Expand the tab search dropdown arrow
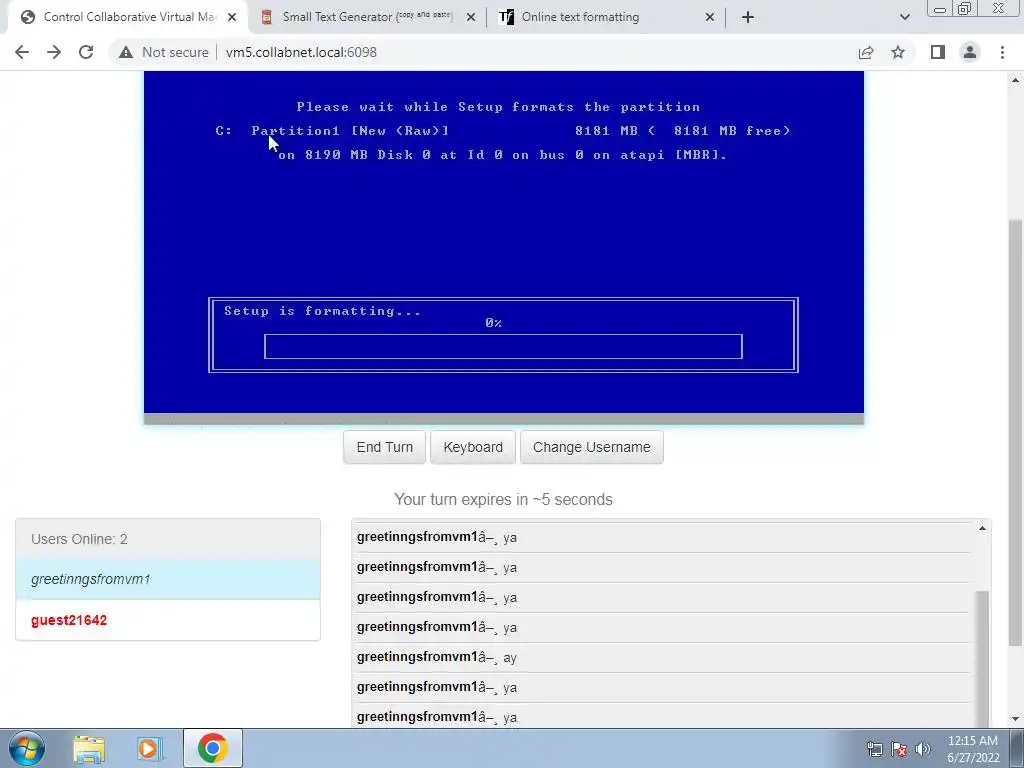Viewport: 1024px width, 768px height. (904, 17)
